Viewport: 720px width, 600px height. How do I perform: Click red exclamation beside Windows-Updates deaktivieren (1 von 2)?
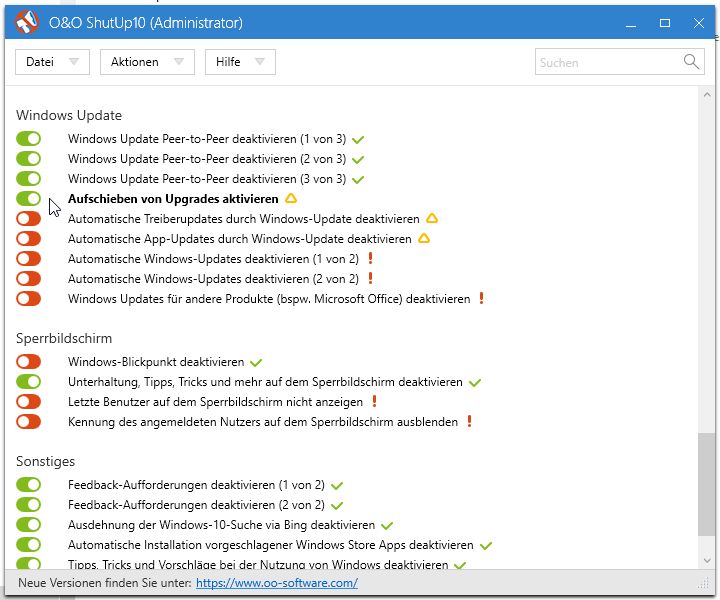pyautogui.click(x=371, y=258)
